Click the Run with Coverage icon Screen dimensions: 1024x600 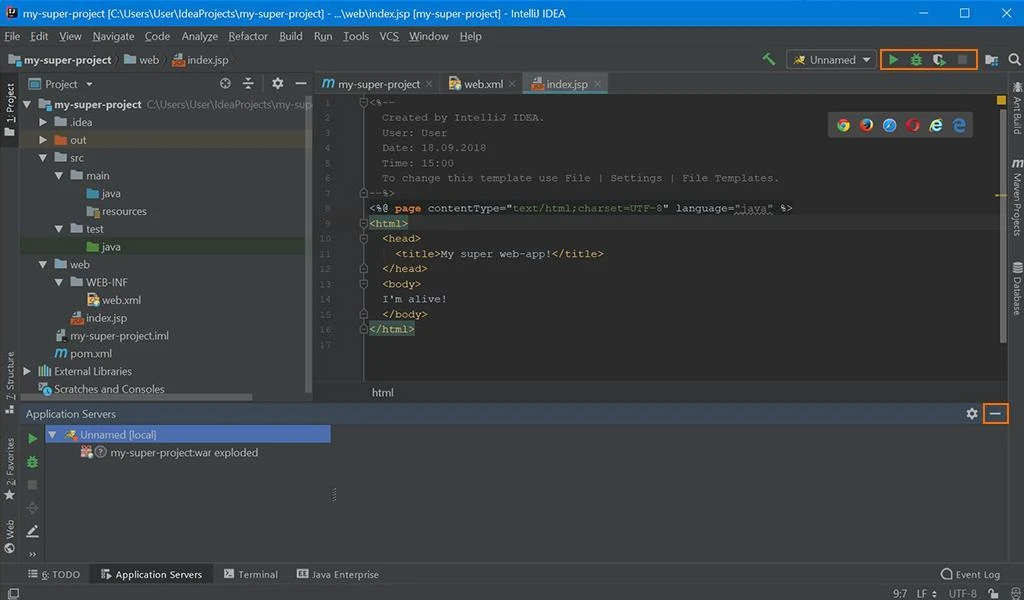tap(939, 60)
